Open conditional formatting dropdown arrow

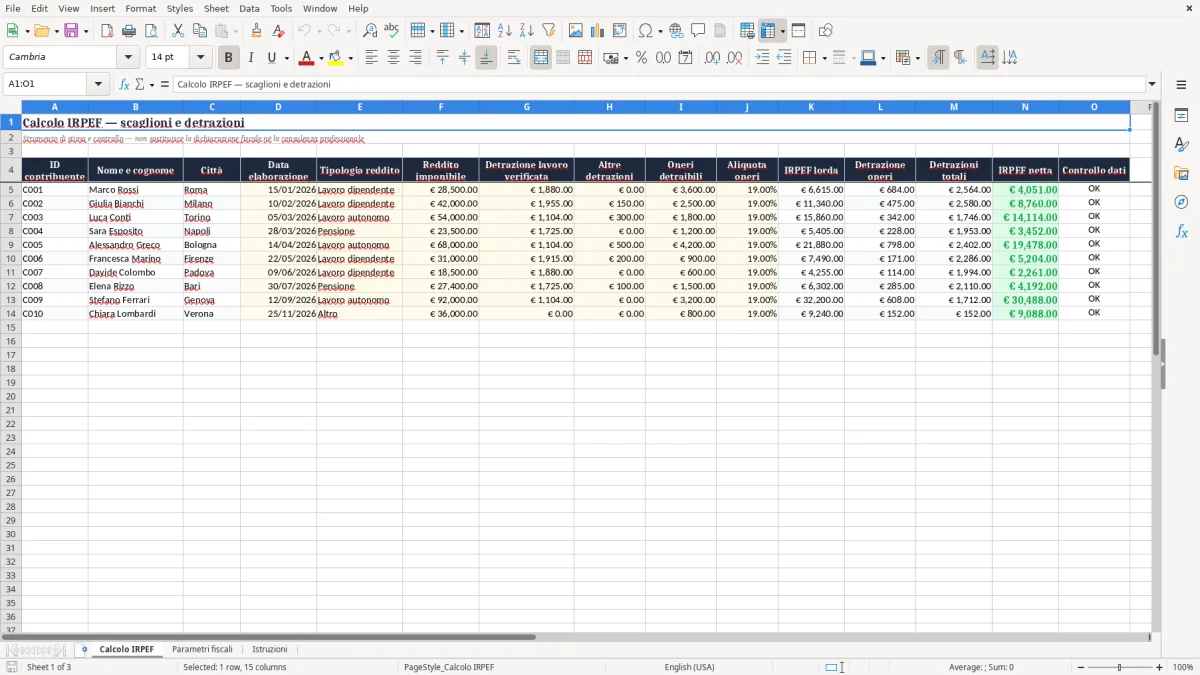(x=917, y=58)
